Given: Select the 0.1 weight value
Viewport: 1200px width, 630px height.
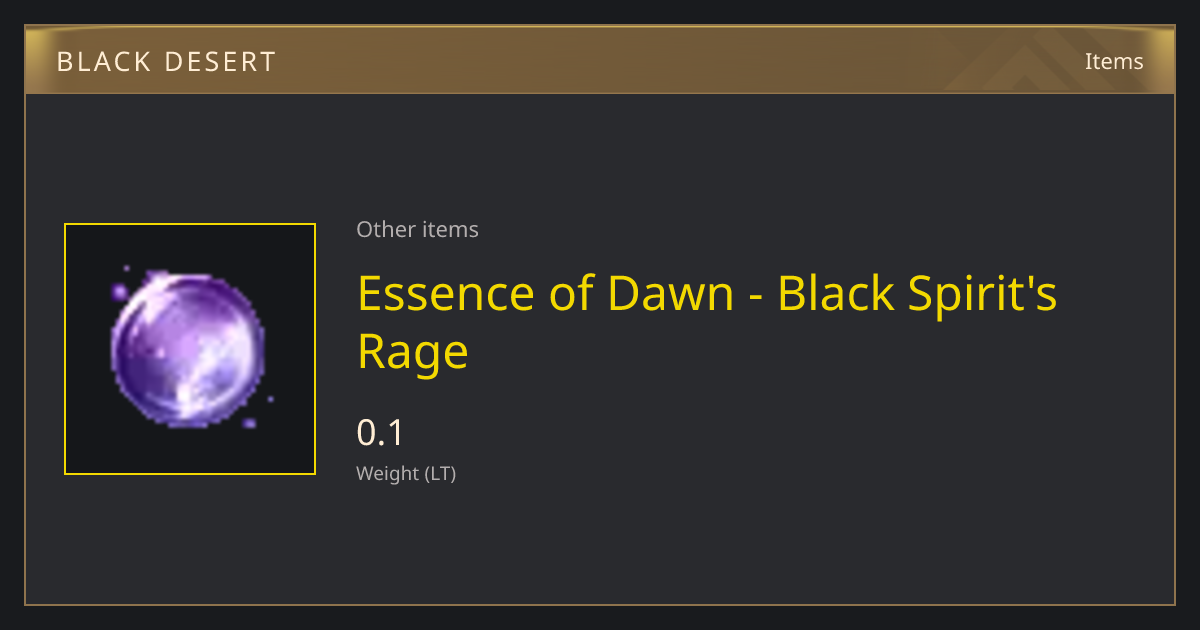Looking at the screenshot, I should pos(380,433).
